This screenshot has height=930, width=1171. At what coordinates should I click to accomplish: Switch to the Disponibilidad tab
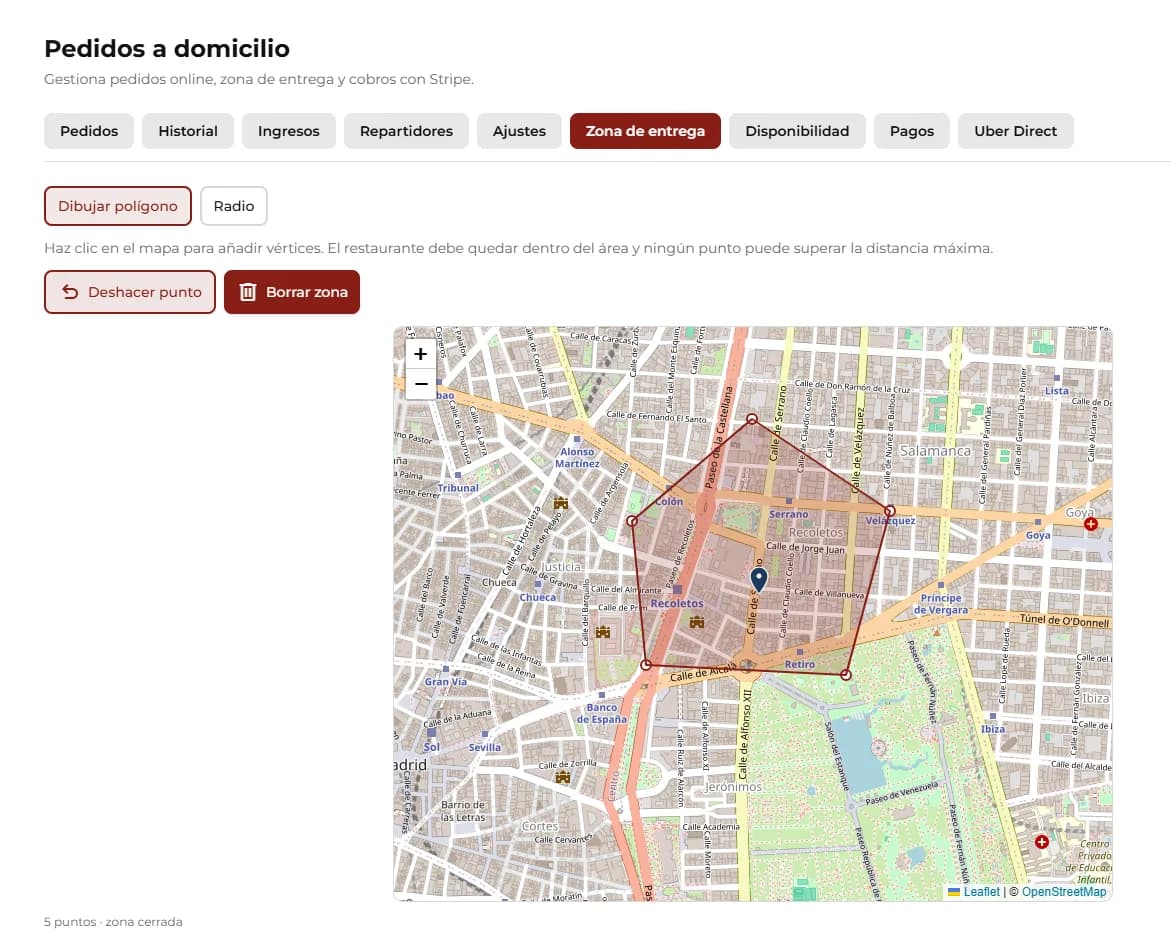(797, 131)
